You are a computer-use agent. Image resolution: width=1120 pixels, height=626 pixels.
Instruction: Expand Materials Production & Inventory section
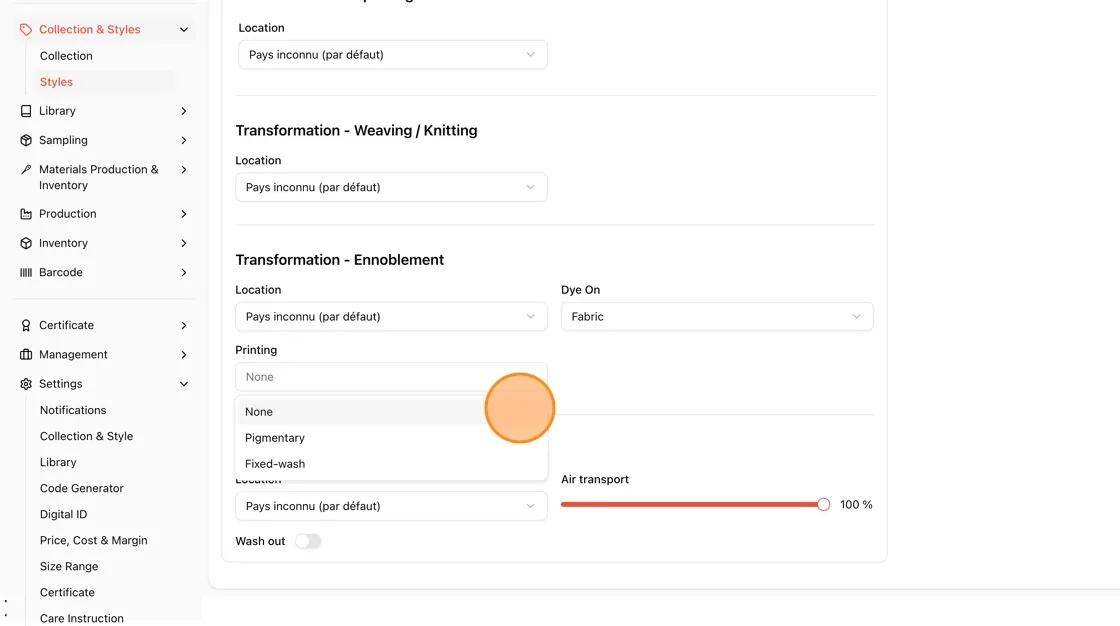tap(184, 169)
